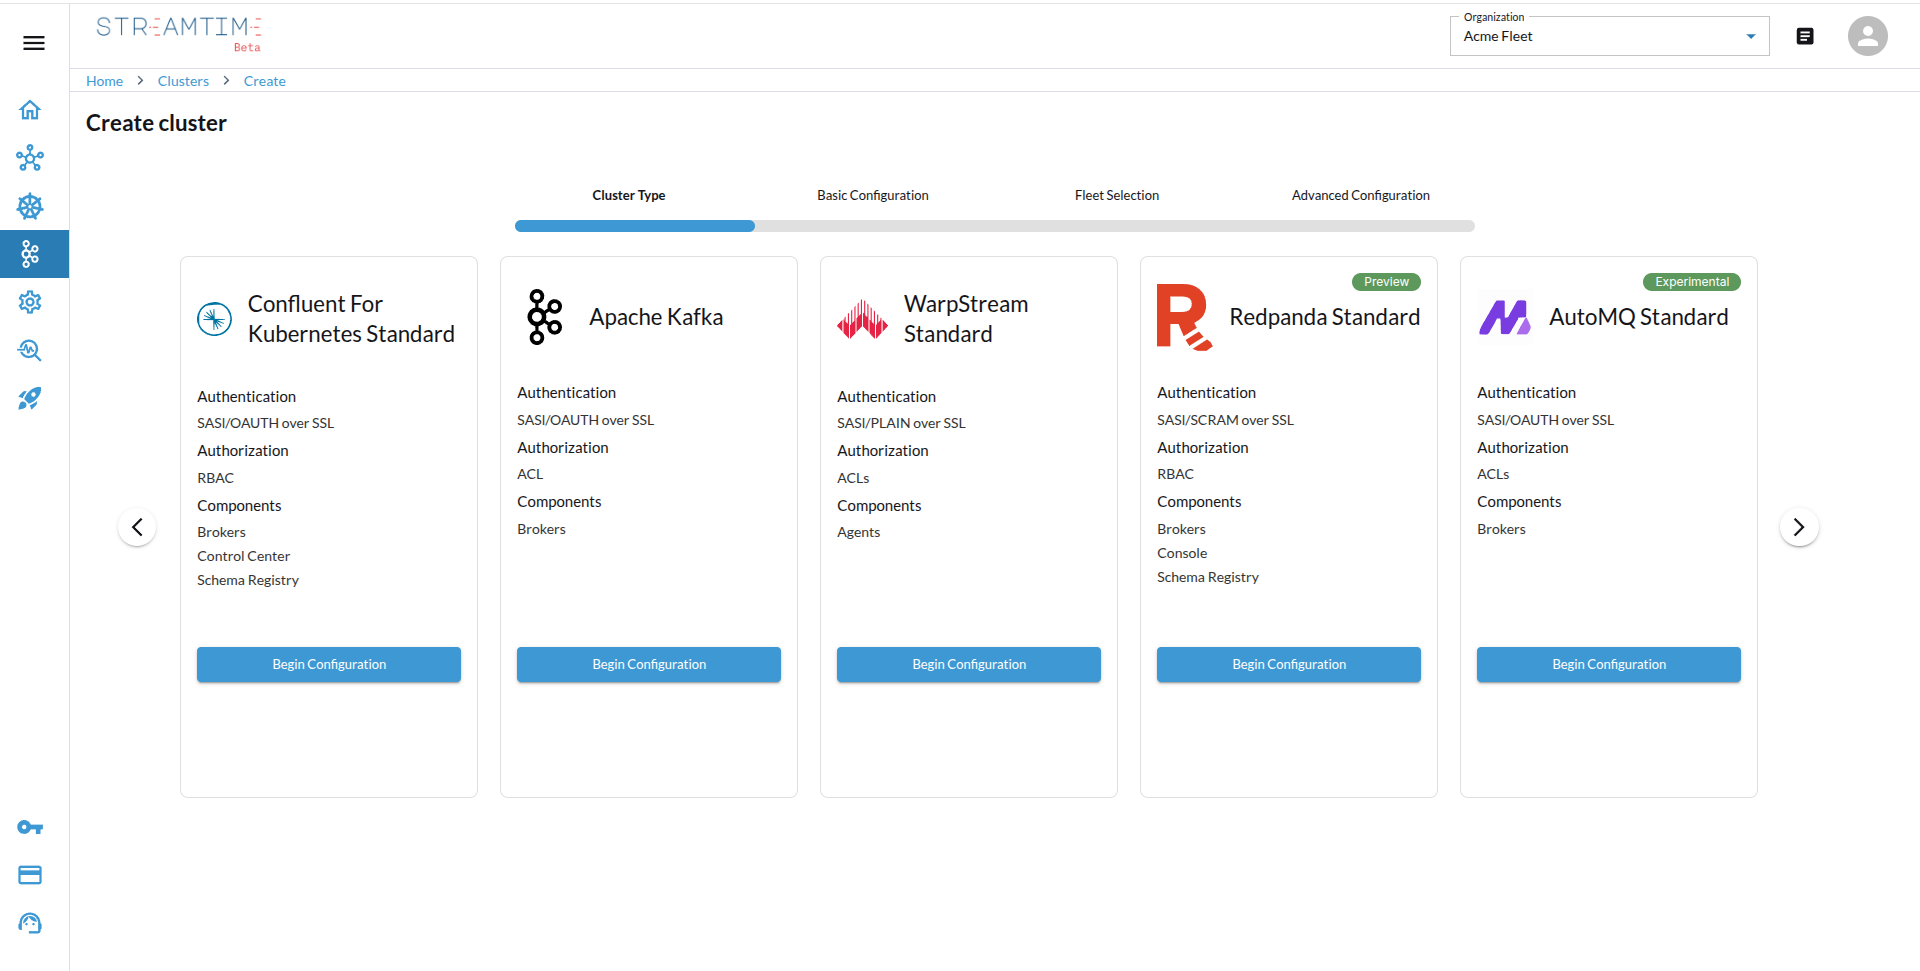Image resolution: width=1920 pixels, height=971 pixels.
Task: Open the API keys key icon
Action: (30, 827)
